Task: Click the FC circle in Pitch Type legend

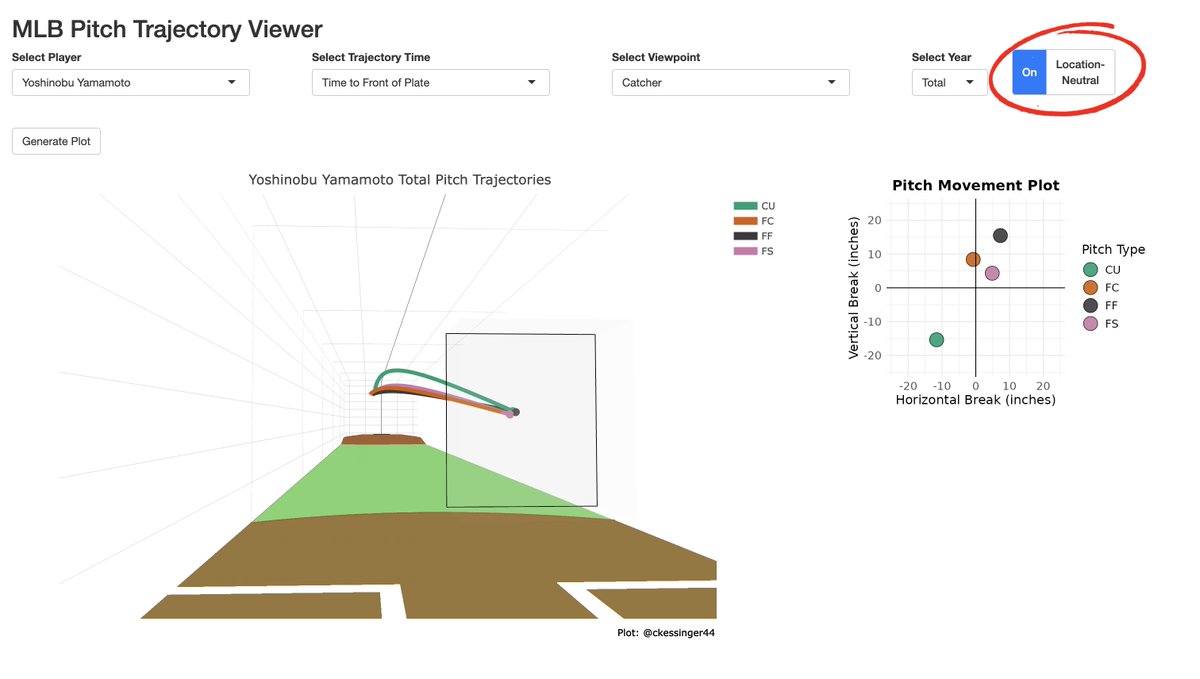Action: tap(1090, 288)
